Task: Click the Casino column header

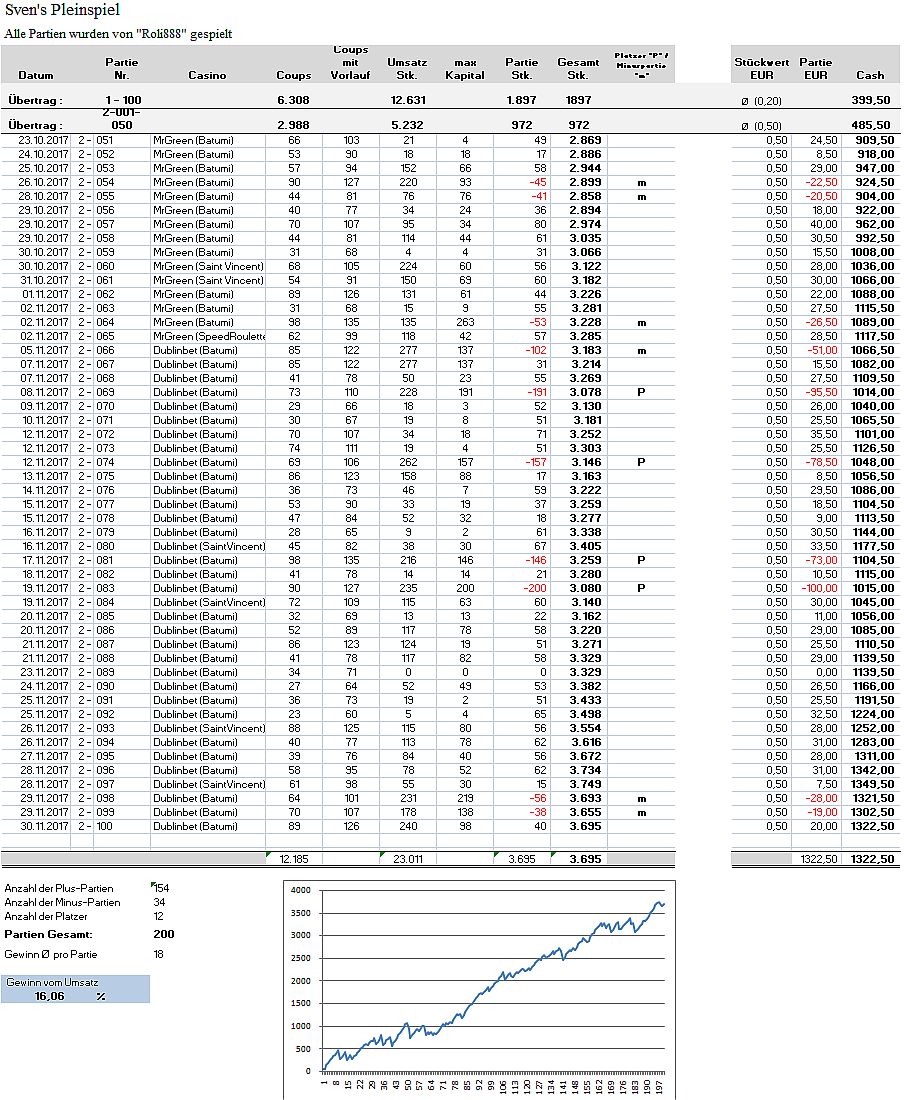Action: click(207, 75)
